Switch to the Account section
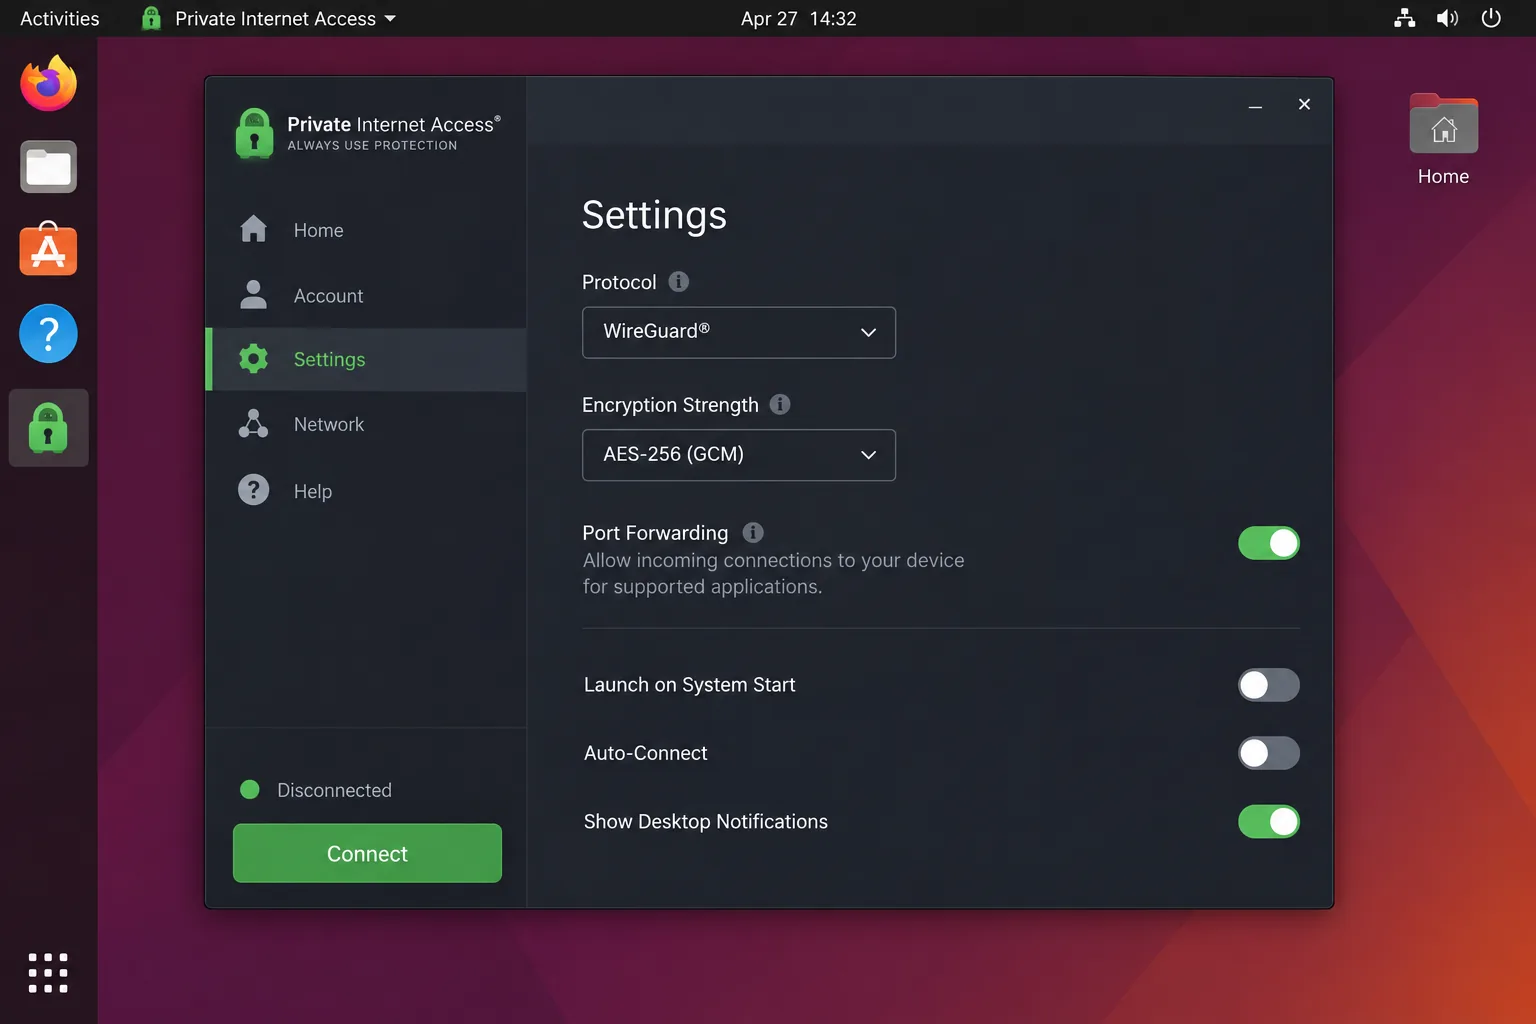 366,296
